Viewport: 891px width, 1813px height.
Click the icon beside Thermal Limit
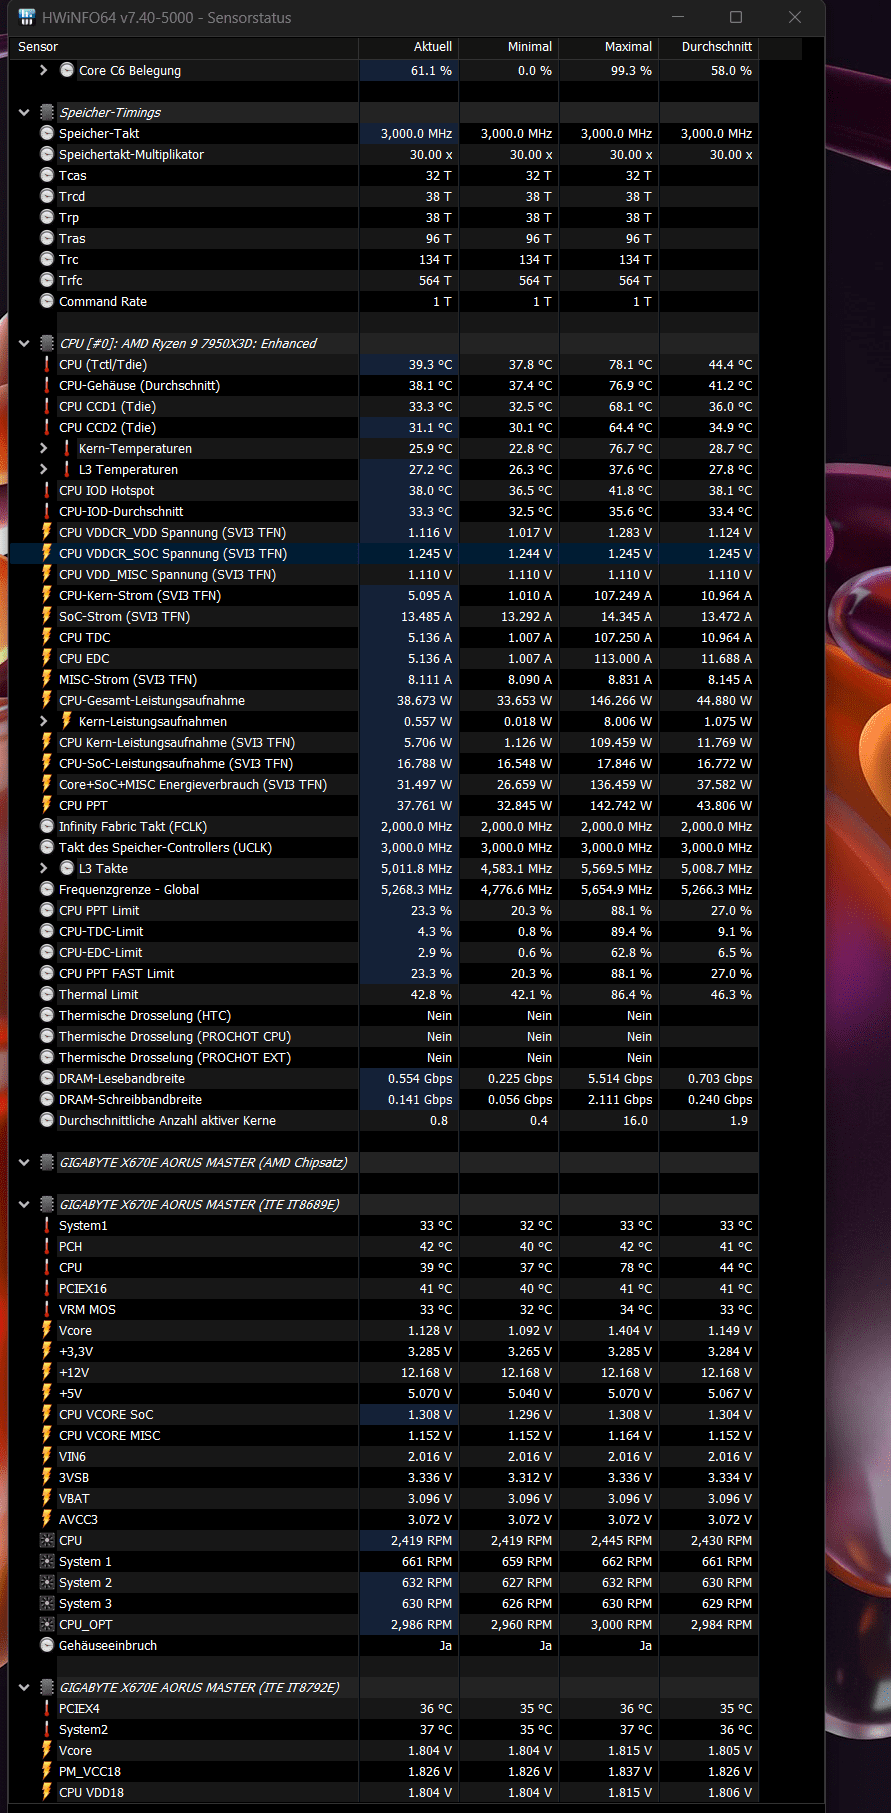tap(47, 994)
